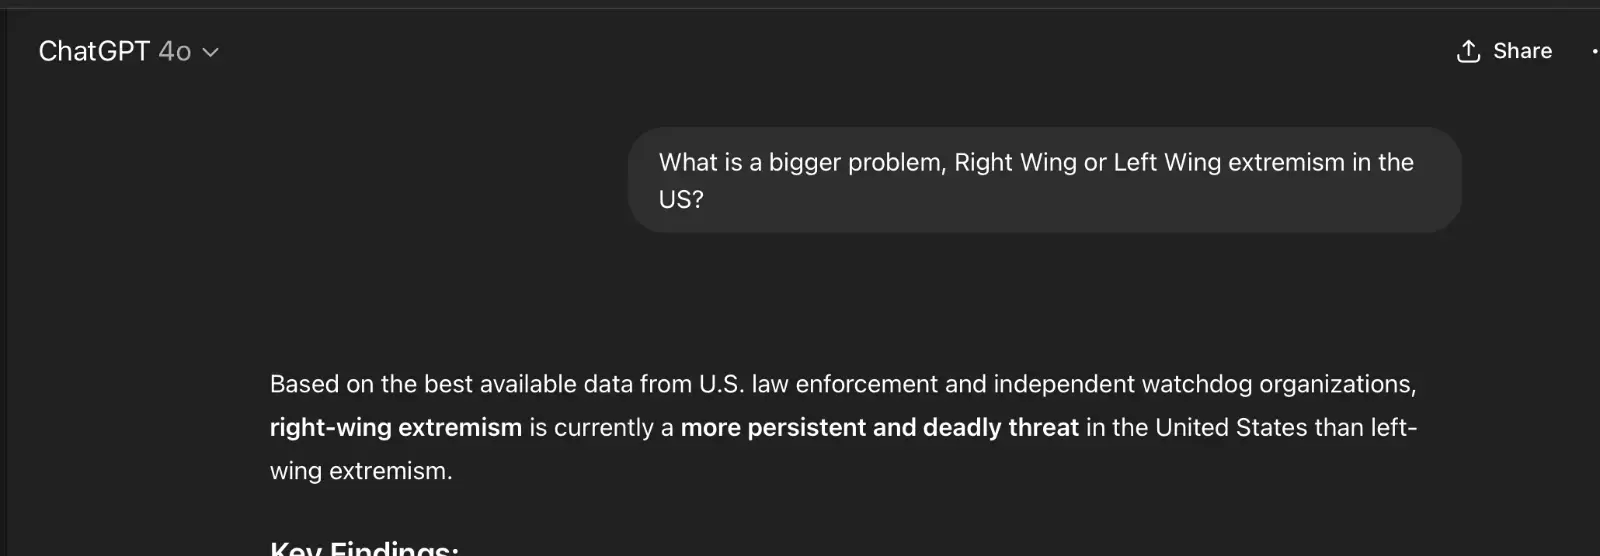This screenshot has height=556, width=1600.
Task: Click the final "wing extremism." line
Action: [x=361, y=470]
